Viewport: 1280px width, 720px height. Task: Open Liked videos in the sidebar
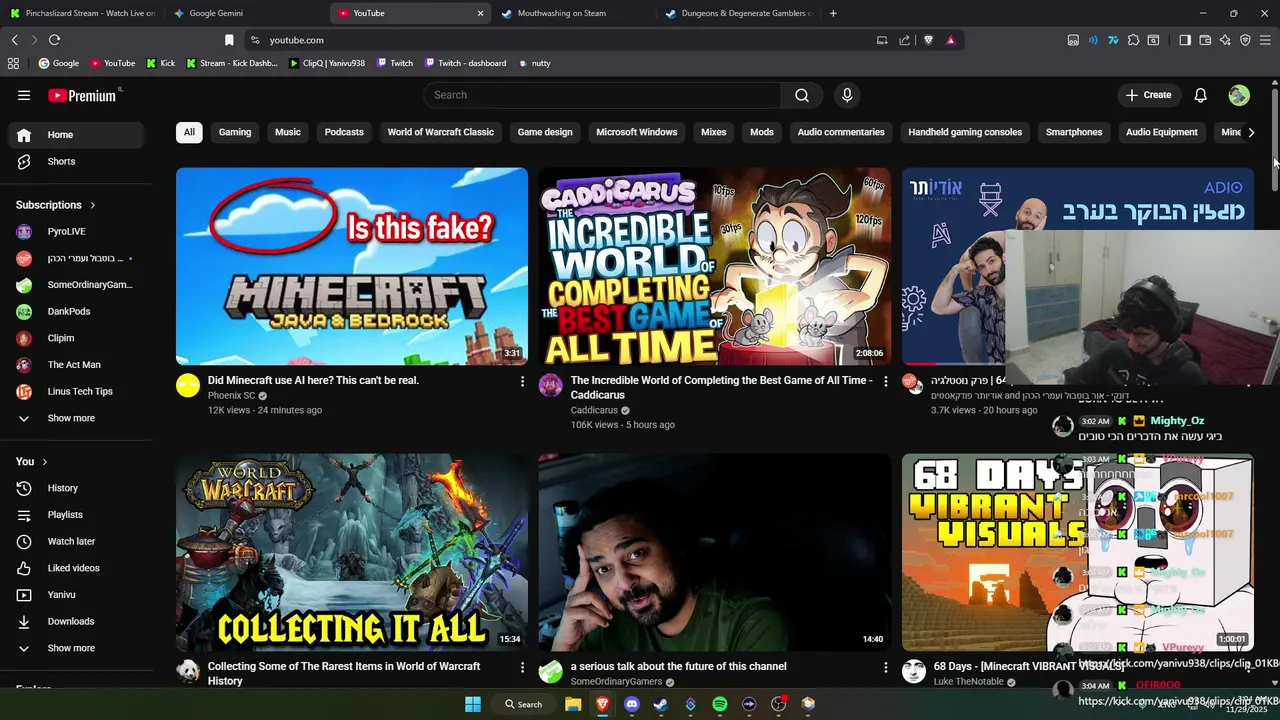(x=78, y=568)
